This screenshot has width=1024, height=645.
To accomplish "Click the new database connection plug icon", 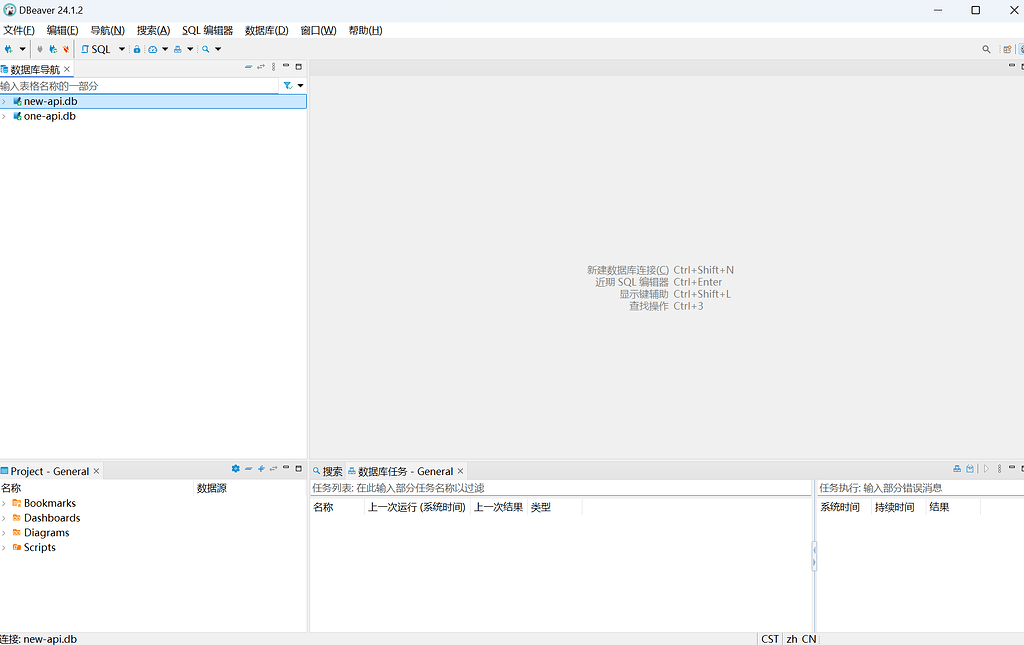I will tap(8, 49).
